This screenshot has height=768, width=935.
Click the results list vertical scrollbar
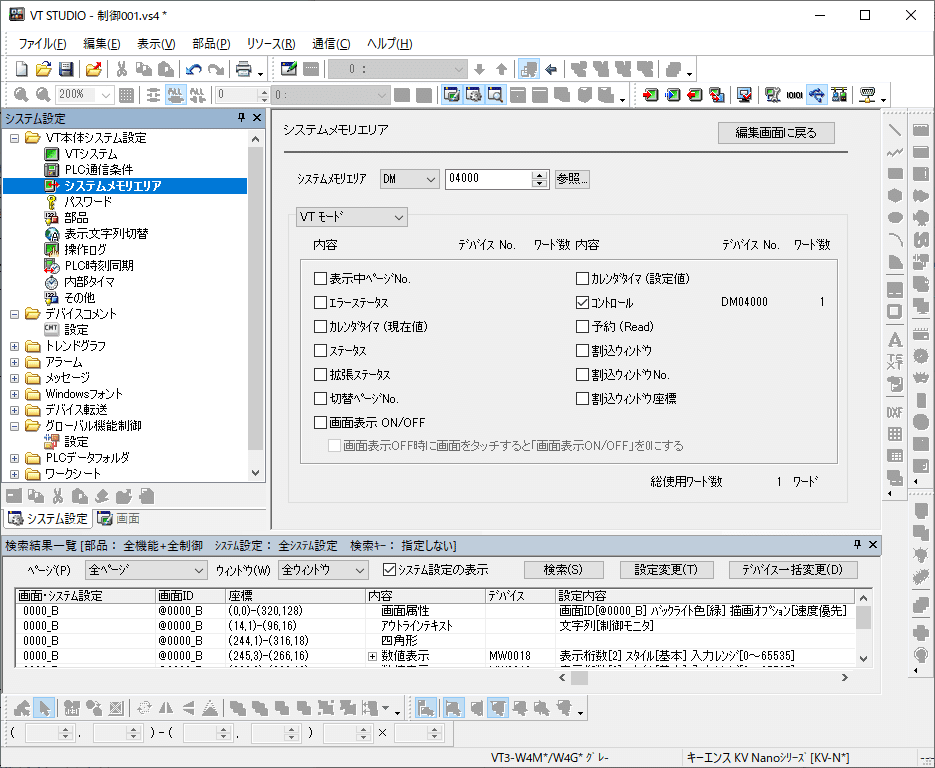point(863,628)
